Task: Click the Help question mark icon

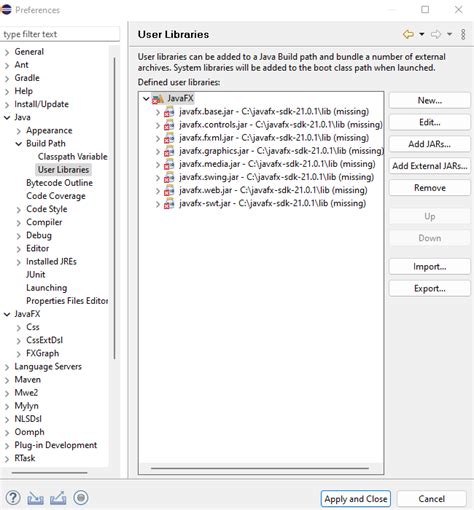Action: pyautogui.click(x=13, y=498)
